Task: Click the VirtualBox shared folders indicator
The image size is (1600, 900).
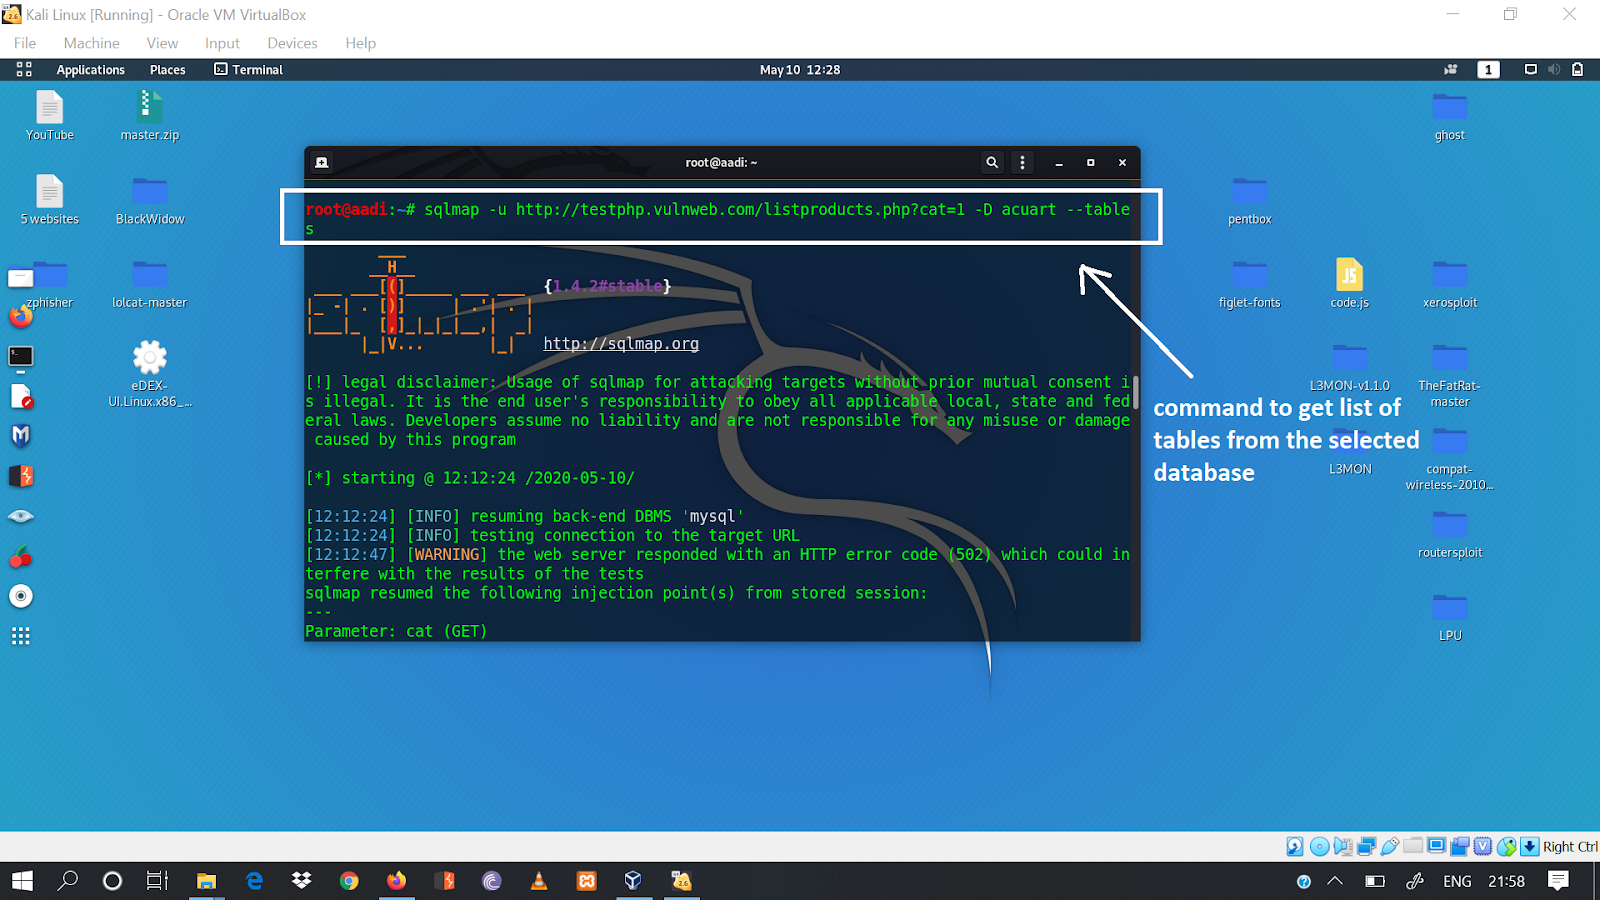Action: tap(1413, 846)
